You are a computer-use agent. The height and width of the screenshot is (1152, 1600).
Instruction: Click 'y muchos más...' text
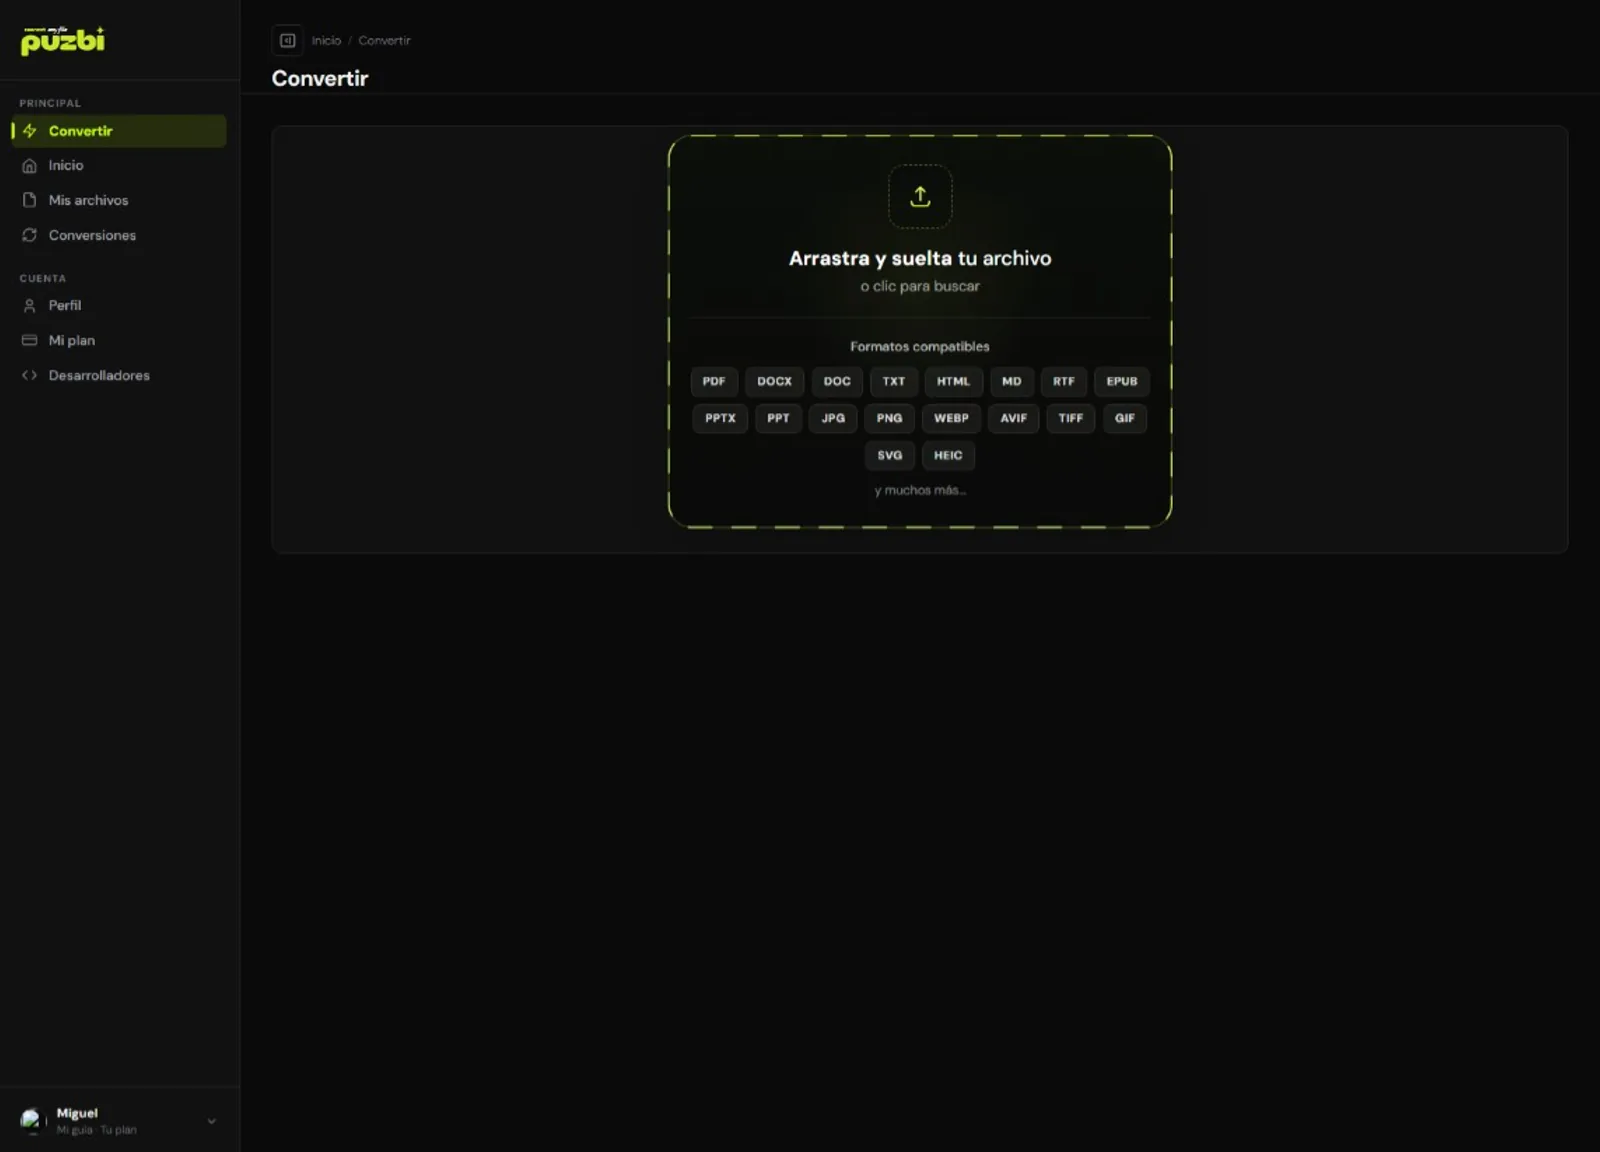[x=920, y=490]
